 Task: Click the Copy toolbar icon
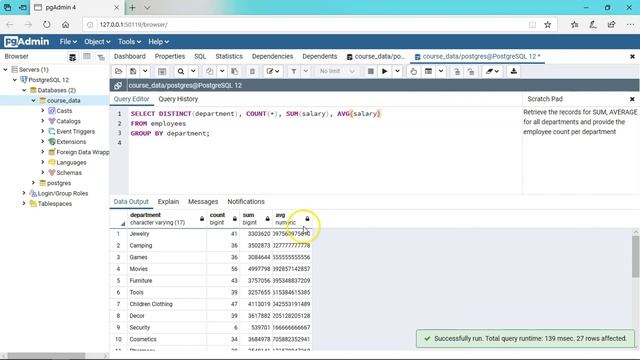209,71
